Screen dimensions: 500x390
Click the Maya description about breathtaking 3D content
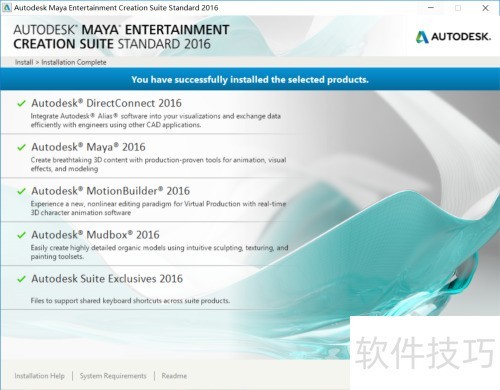coord(158,164)
